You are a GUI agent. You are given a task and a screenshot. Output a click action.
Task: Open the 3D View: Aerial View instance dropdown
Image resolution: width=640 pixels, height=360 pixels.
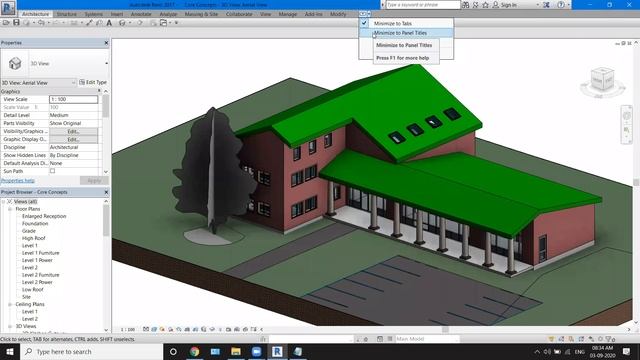39,82
